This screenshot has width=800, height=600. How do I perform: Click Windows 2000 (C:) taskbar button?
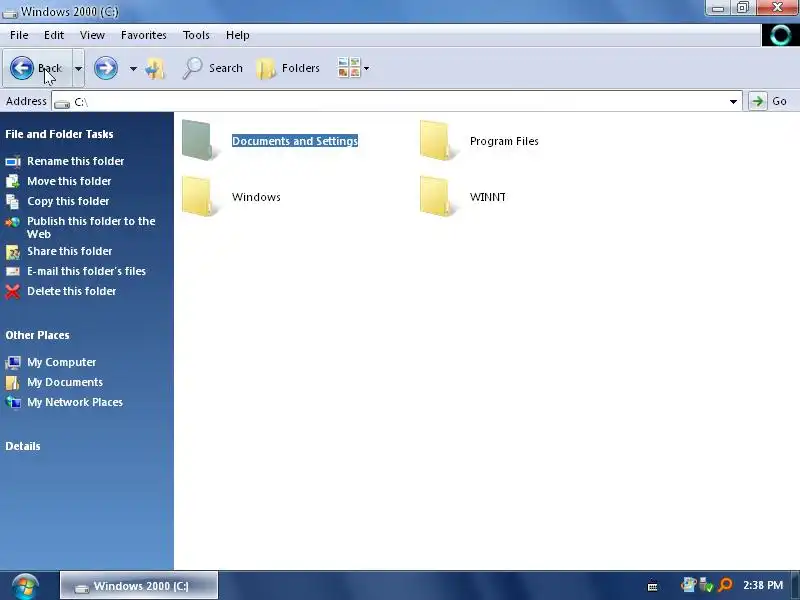click(139, 585)
